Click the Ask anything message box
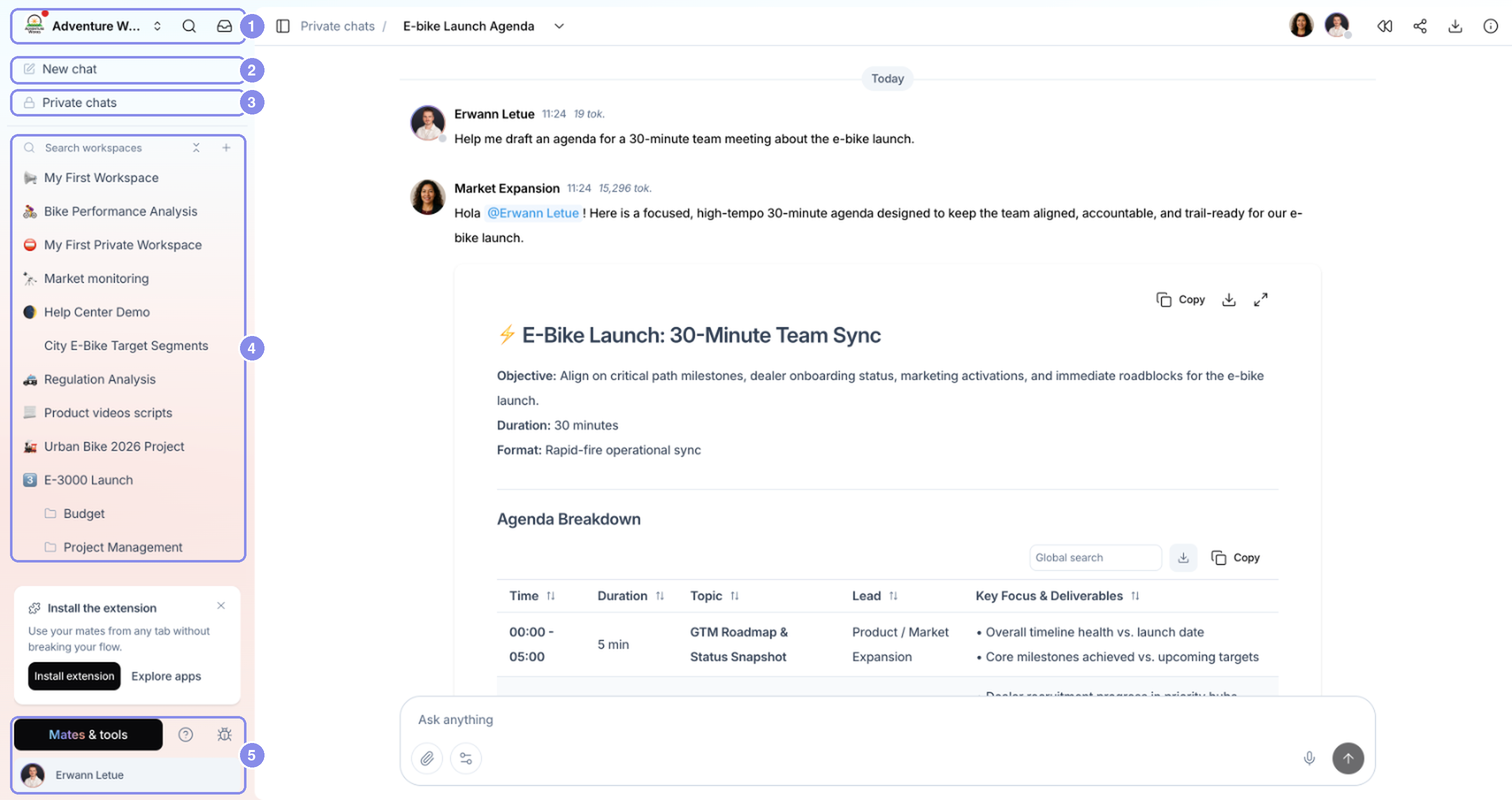This screenshot has height=800, width=1512. click(x=887, y=720)
